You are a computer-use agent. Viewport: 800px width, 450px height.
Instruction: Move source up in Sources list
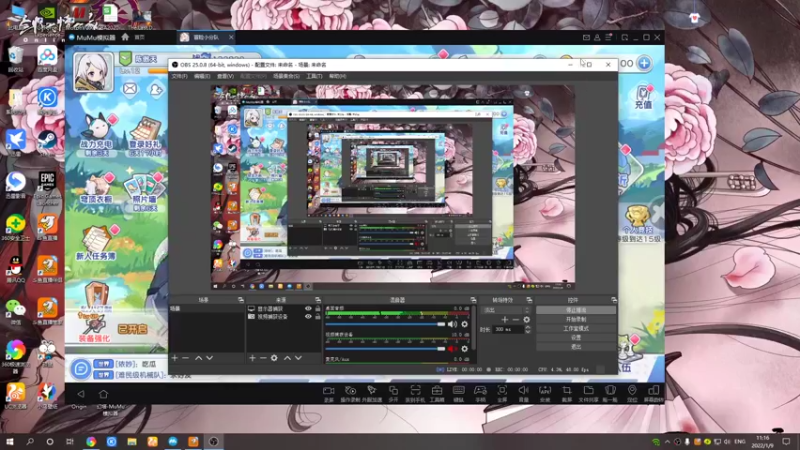pos(287,358)
